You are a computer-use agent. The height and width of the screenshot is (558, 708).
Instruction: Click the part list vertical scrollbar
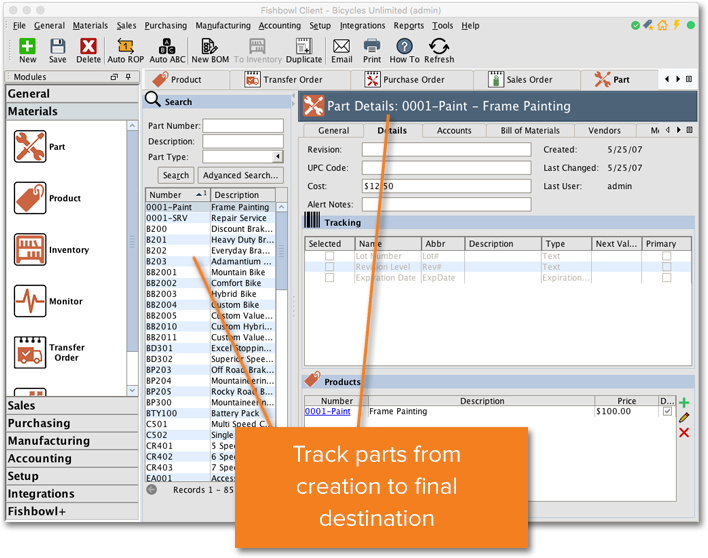pyautogui.click(x=281, y=251)
